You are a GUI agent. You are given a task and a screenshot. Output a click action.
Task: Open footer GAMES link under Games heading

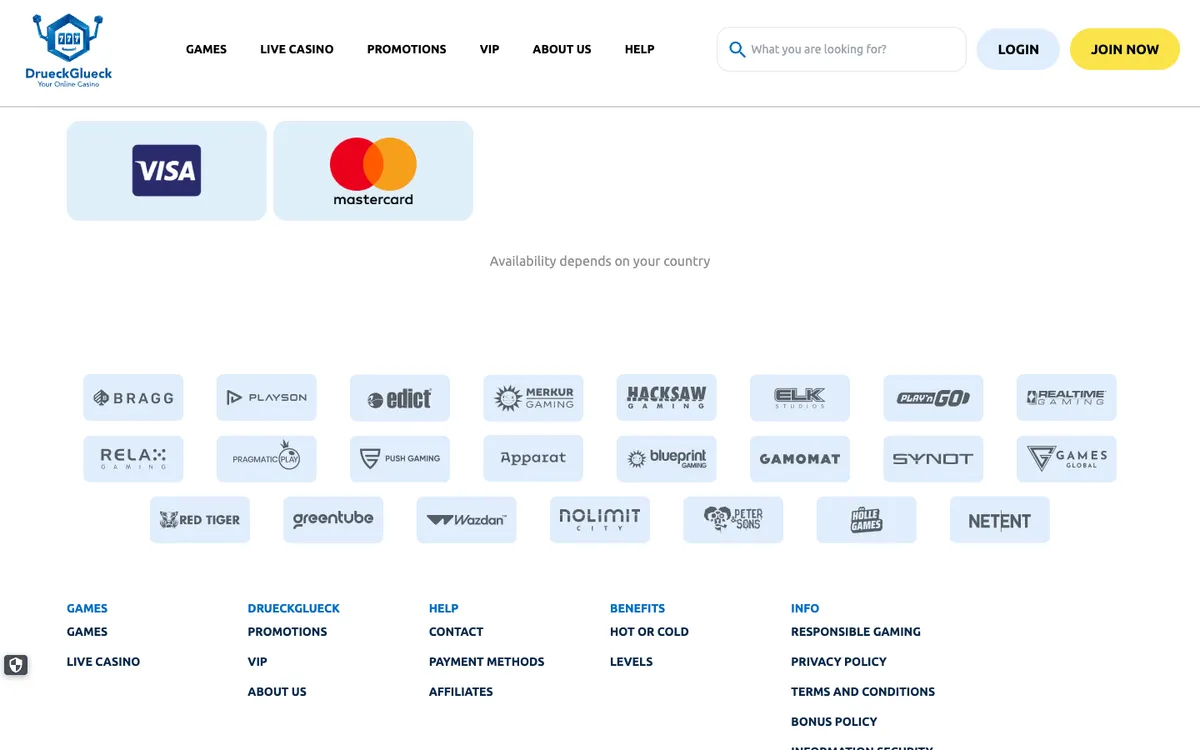87,632
